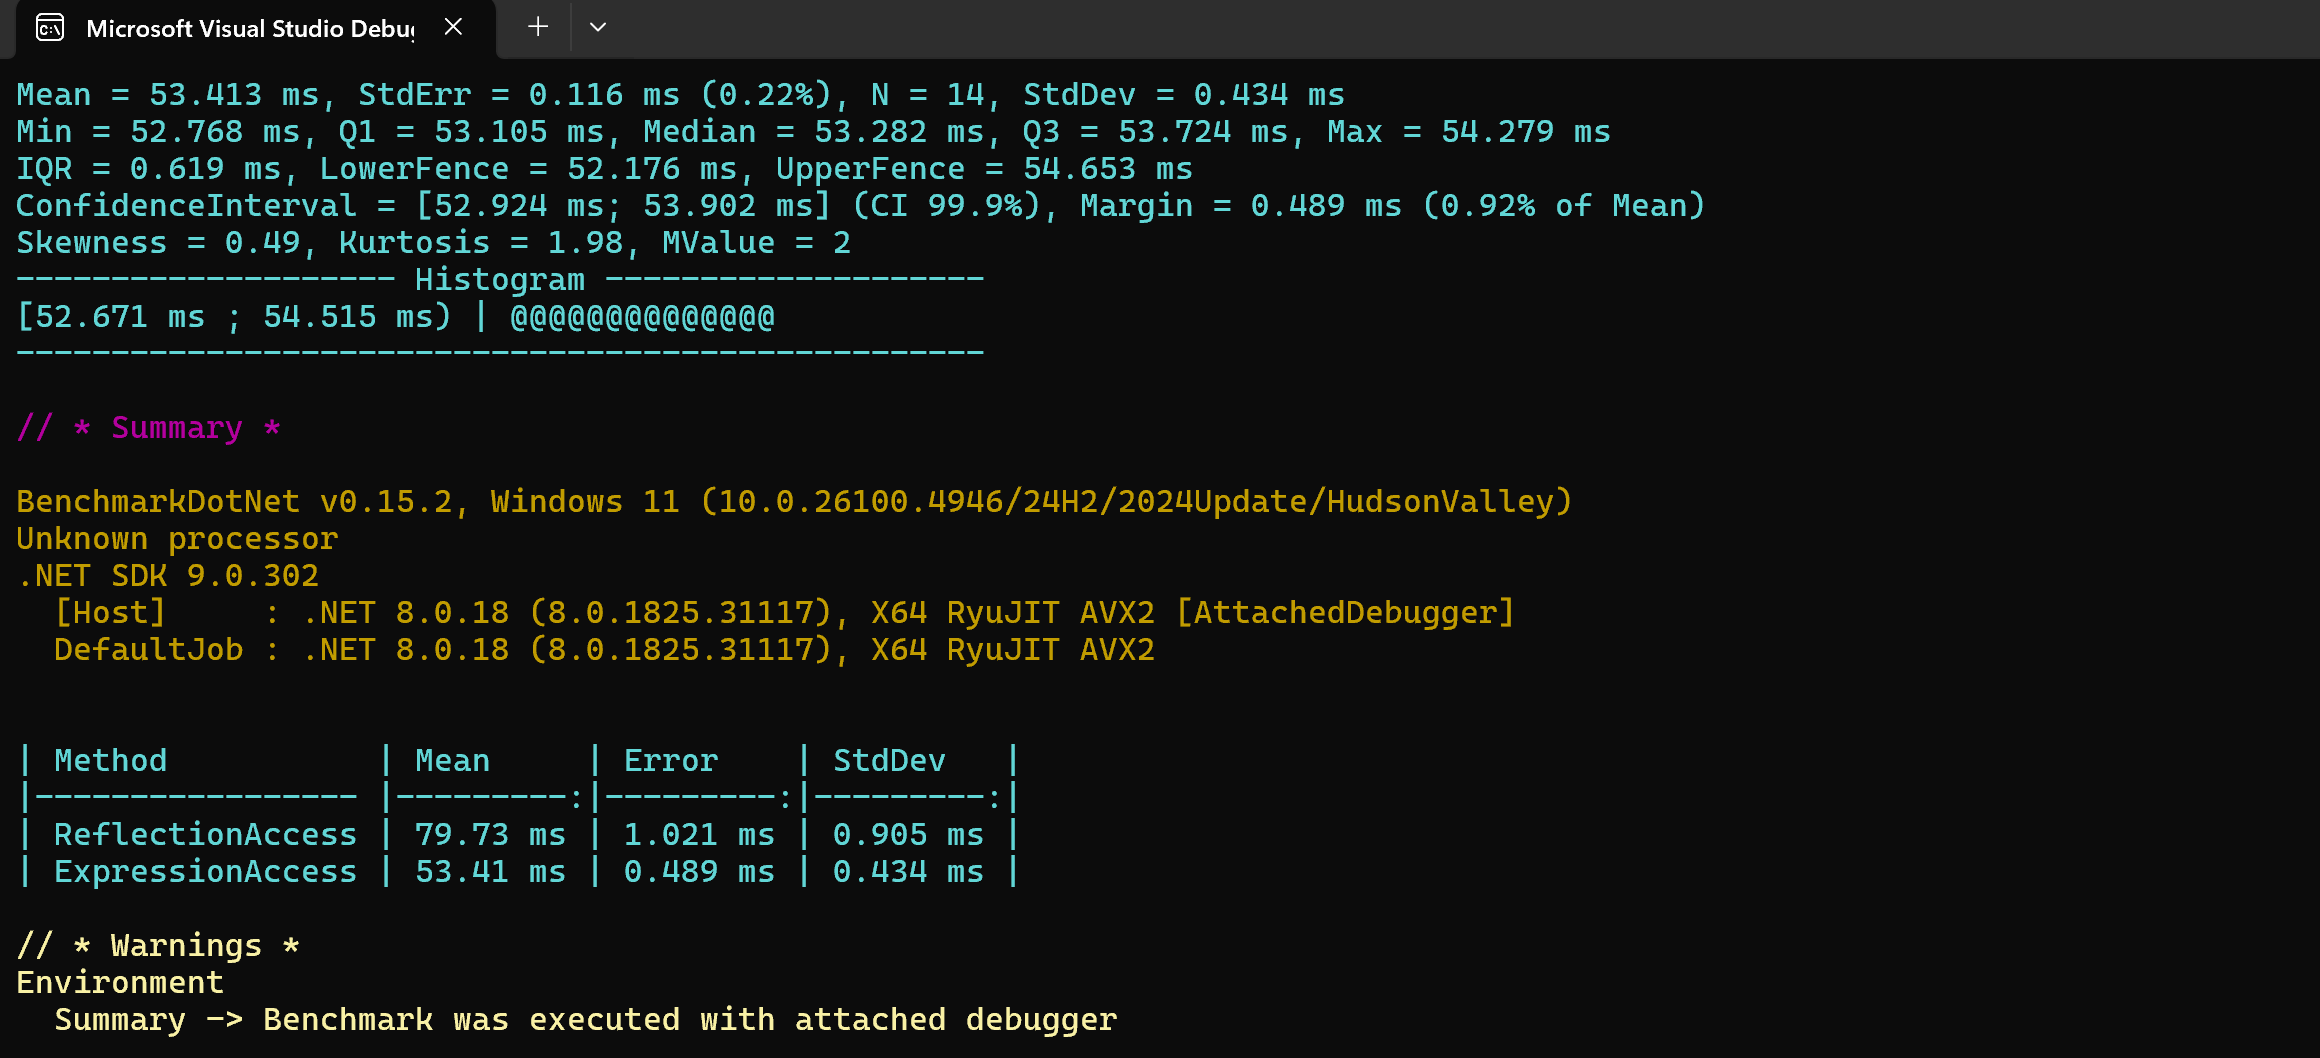Click the ConfidenceInterval text
The height and width of the screenshot is (1058, 2320).
[x=186, y=207]
